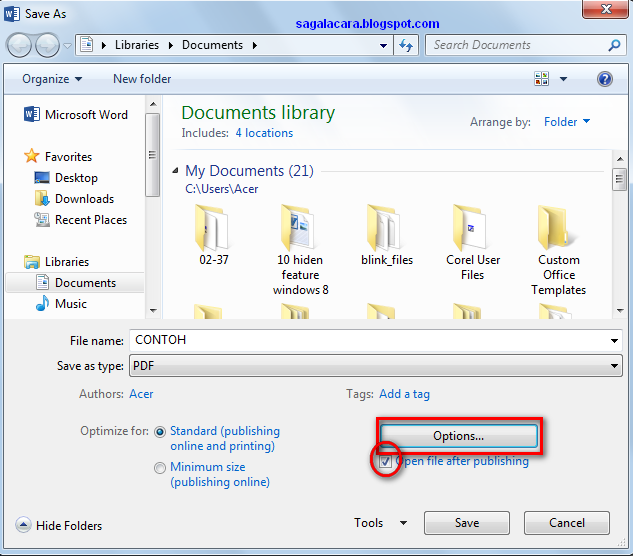Select Desktop under Favorites
The image size is (633, 556).
[x=66, y=178]
